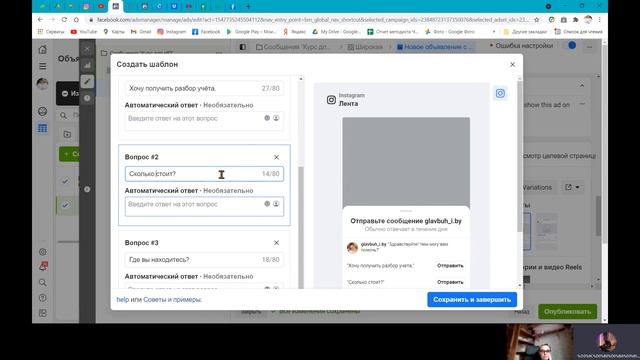Close the dark editing panel with its X
Viewport: 640px width, 360px height.
pos(87,49)
